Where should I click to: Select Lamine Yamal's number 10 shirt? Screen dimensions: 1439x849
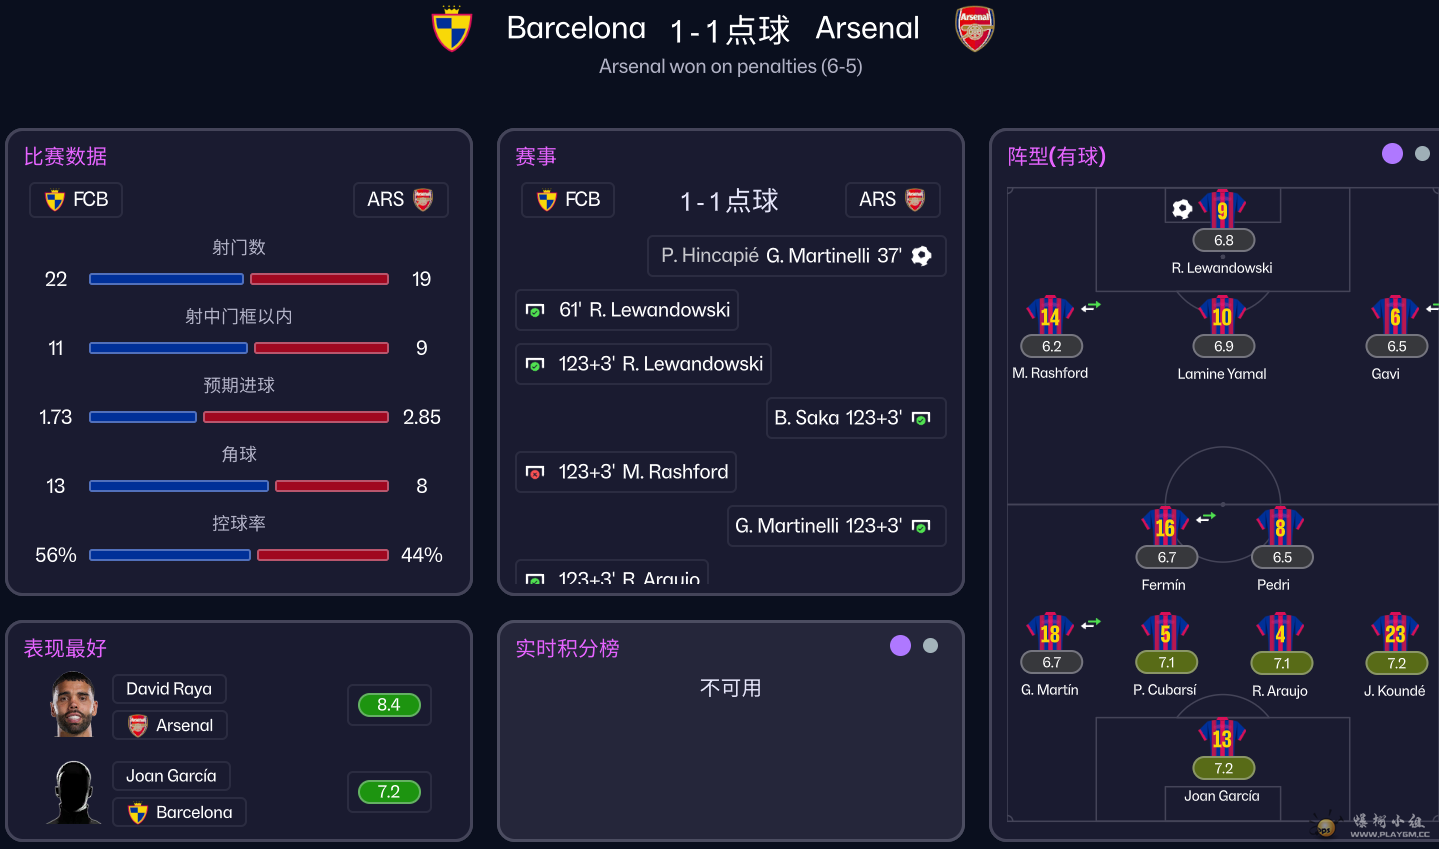[1222, 316]
